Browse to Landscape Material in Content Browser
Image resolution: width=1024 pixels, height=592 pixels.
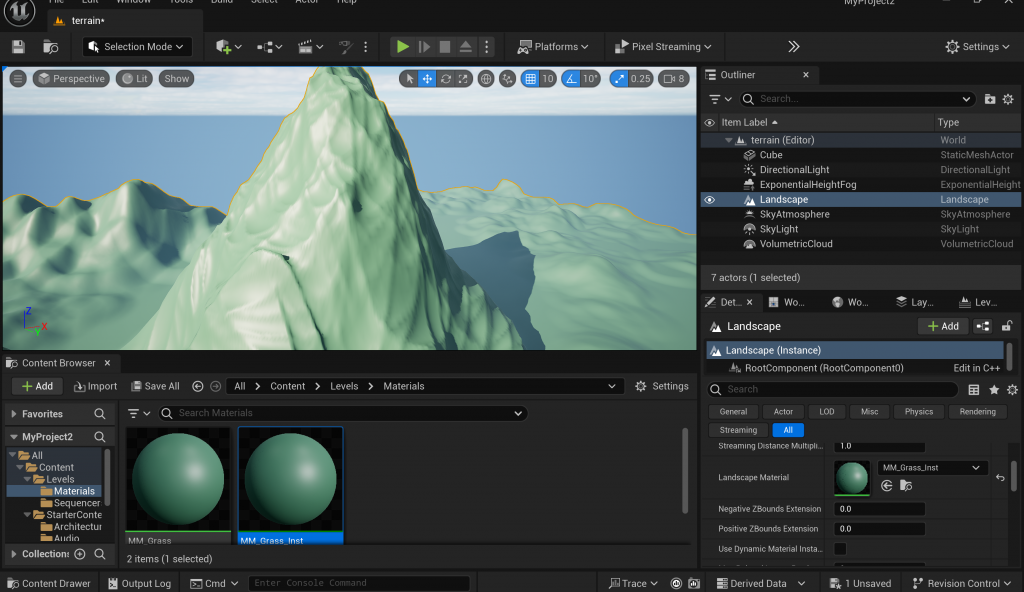coord(906,485)
